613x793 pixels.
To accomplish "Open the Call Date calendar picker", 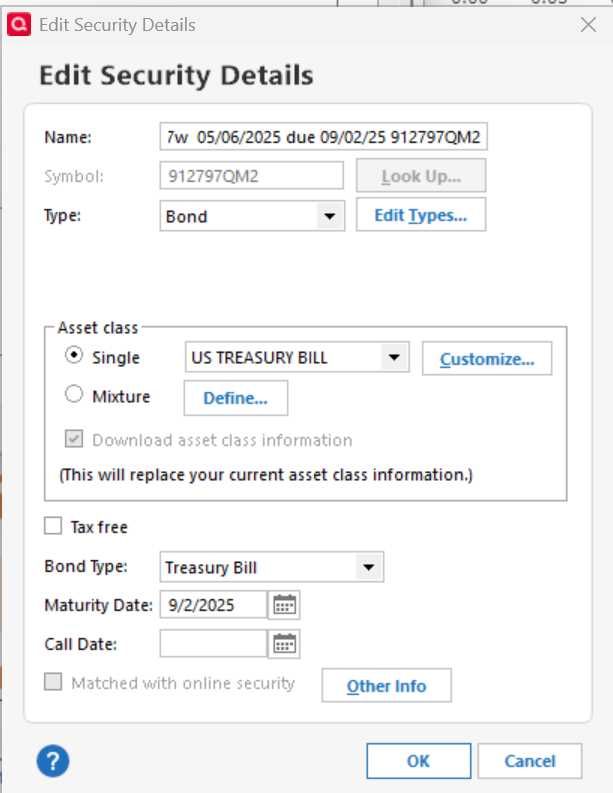I will pos(284,644).
